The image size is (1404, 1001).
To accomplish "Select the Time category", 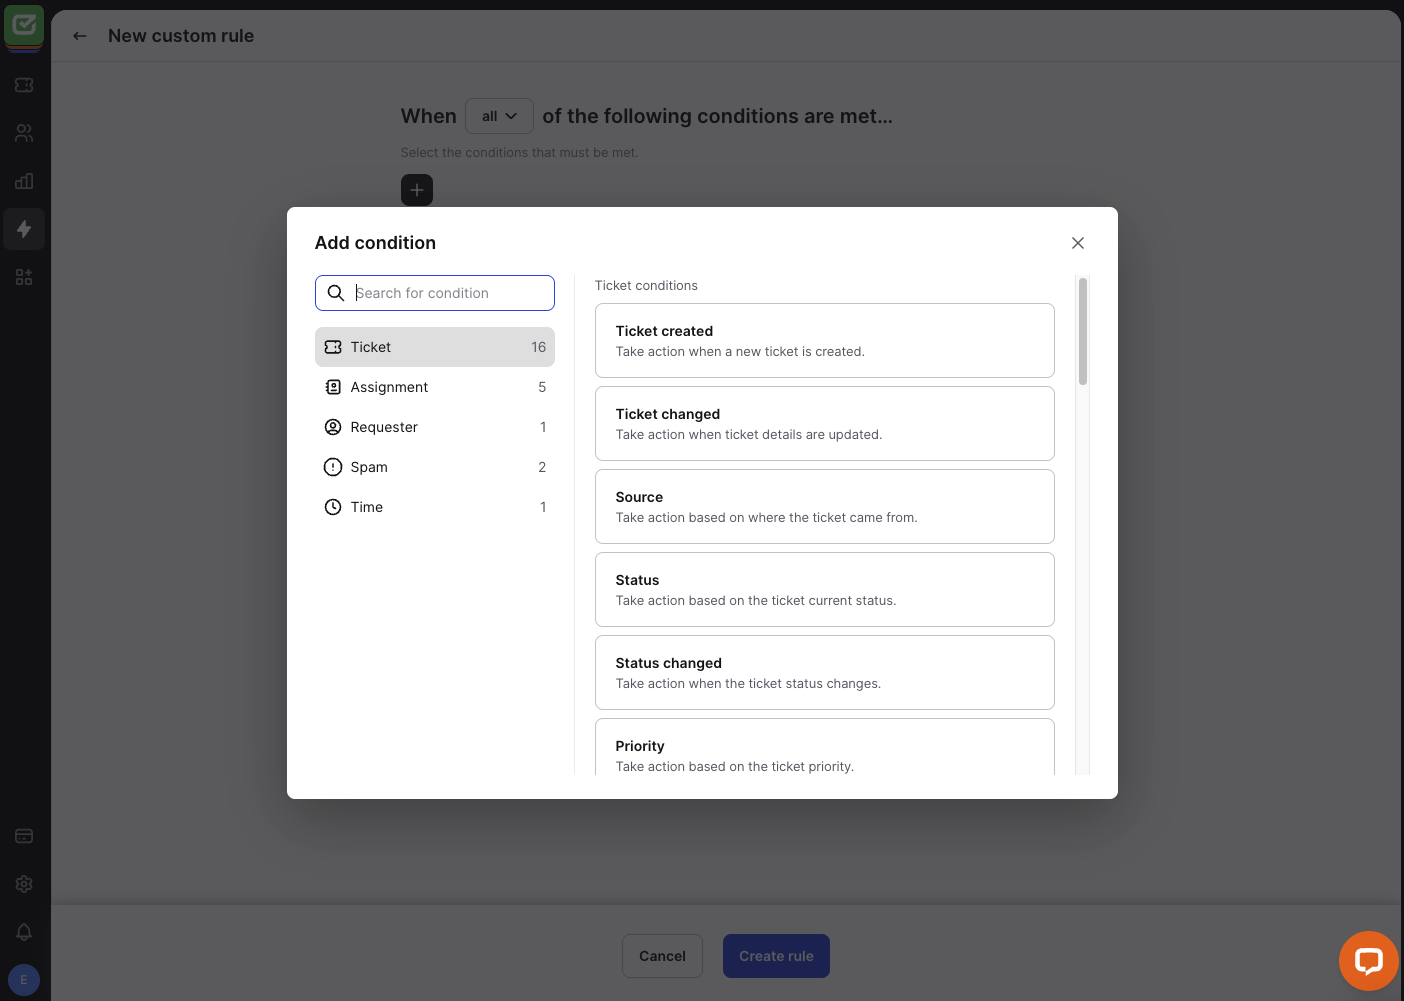I will coord(435,507).
